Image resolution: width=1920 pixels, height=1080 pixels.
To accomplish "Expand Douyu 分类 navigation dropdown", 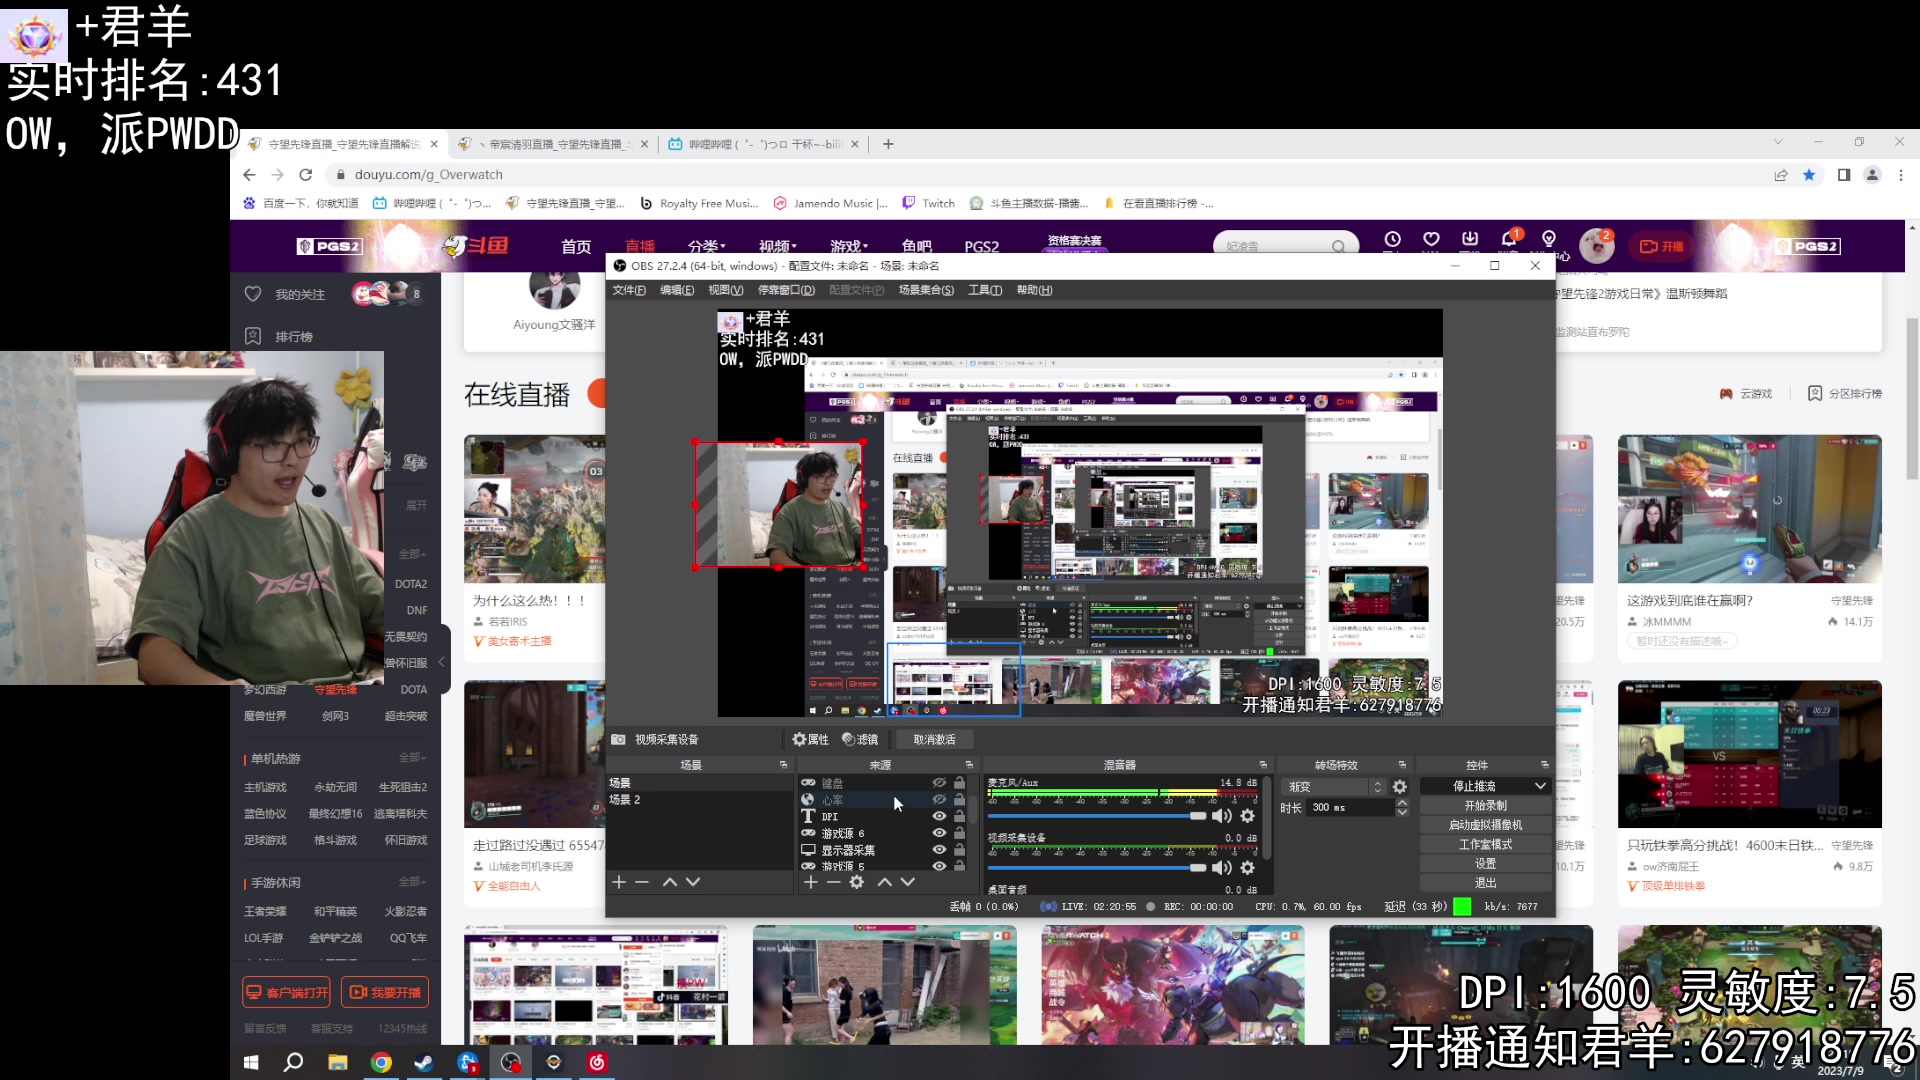I will point(706,246).
